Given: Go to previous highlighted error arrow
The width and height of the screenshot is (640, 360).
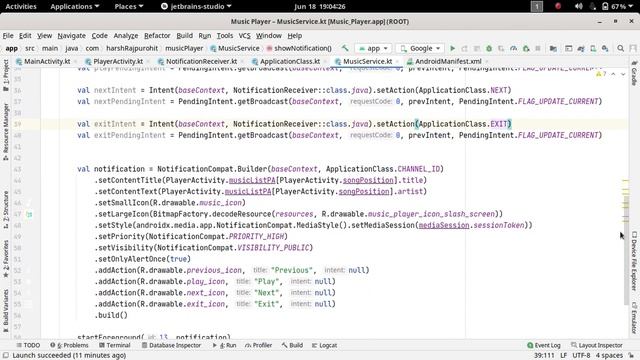Looking at the screenshot, I should click(x=613, y=74).
